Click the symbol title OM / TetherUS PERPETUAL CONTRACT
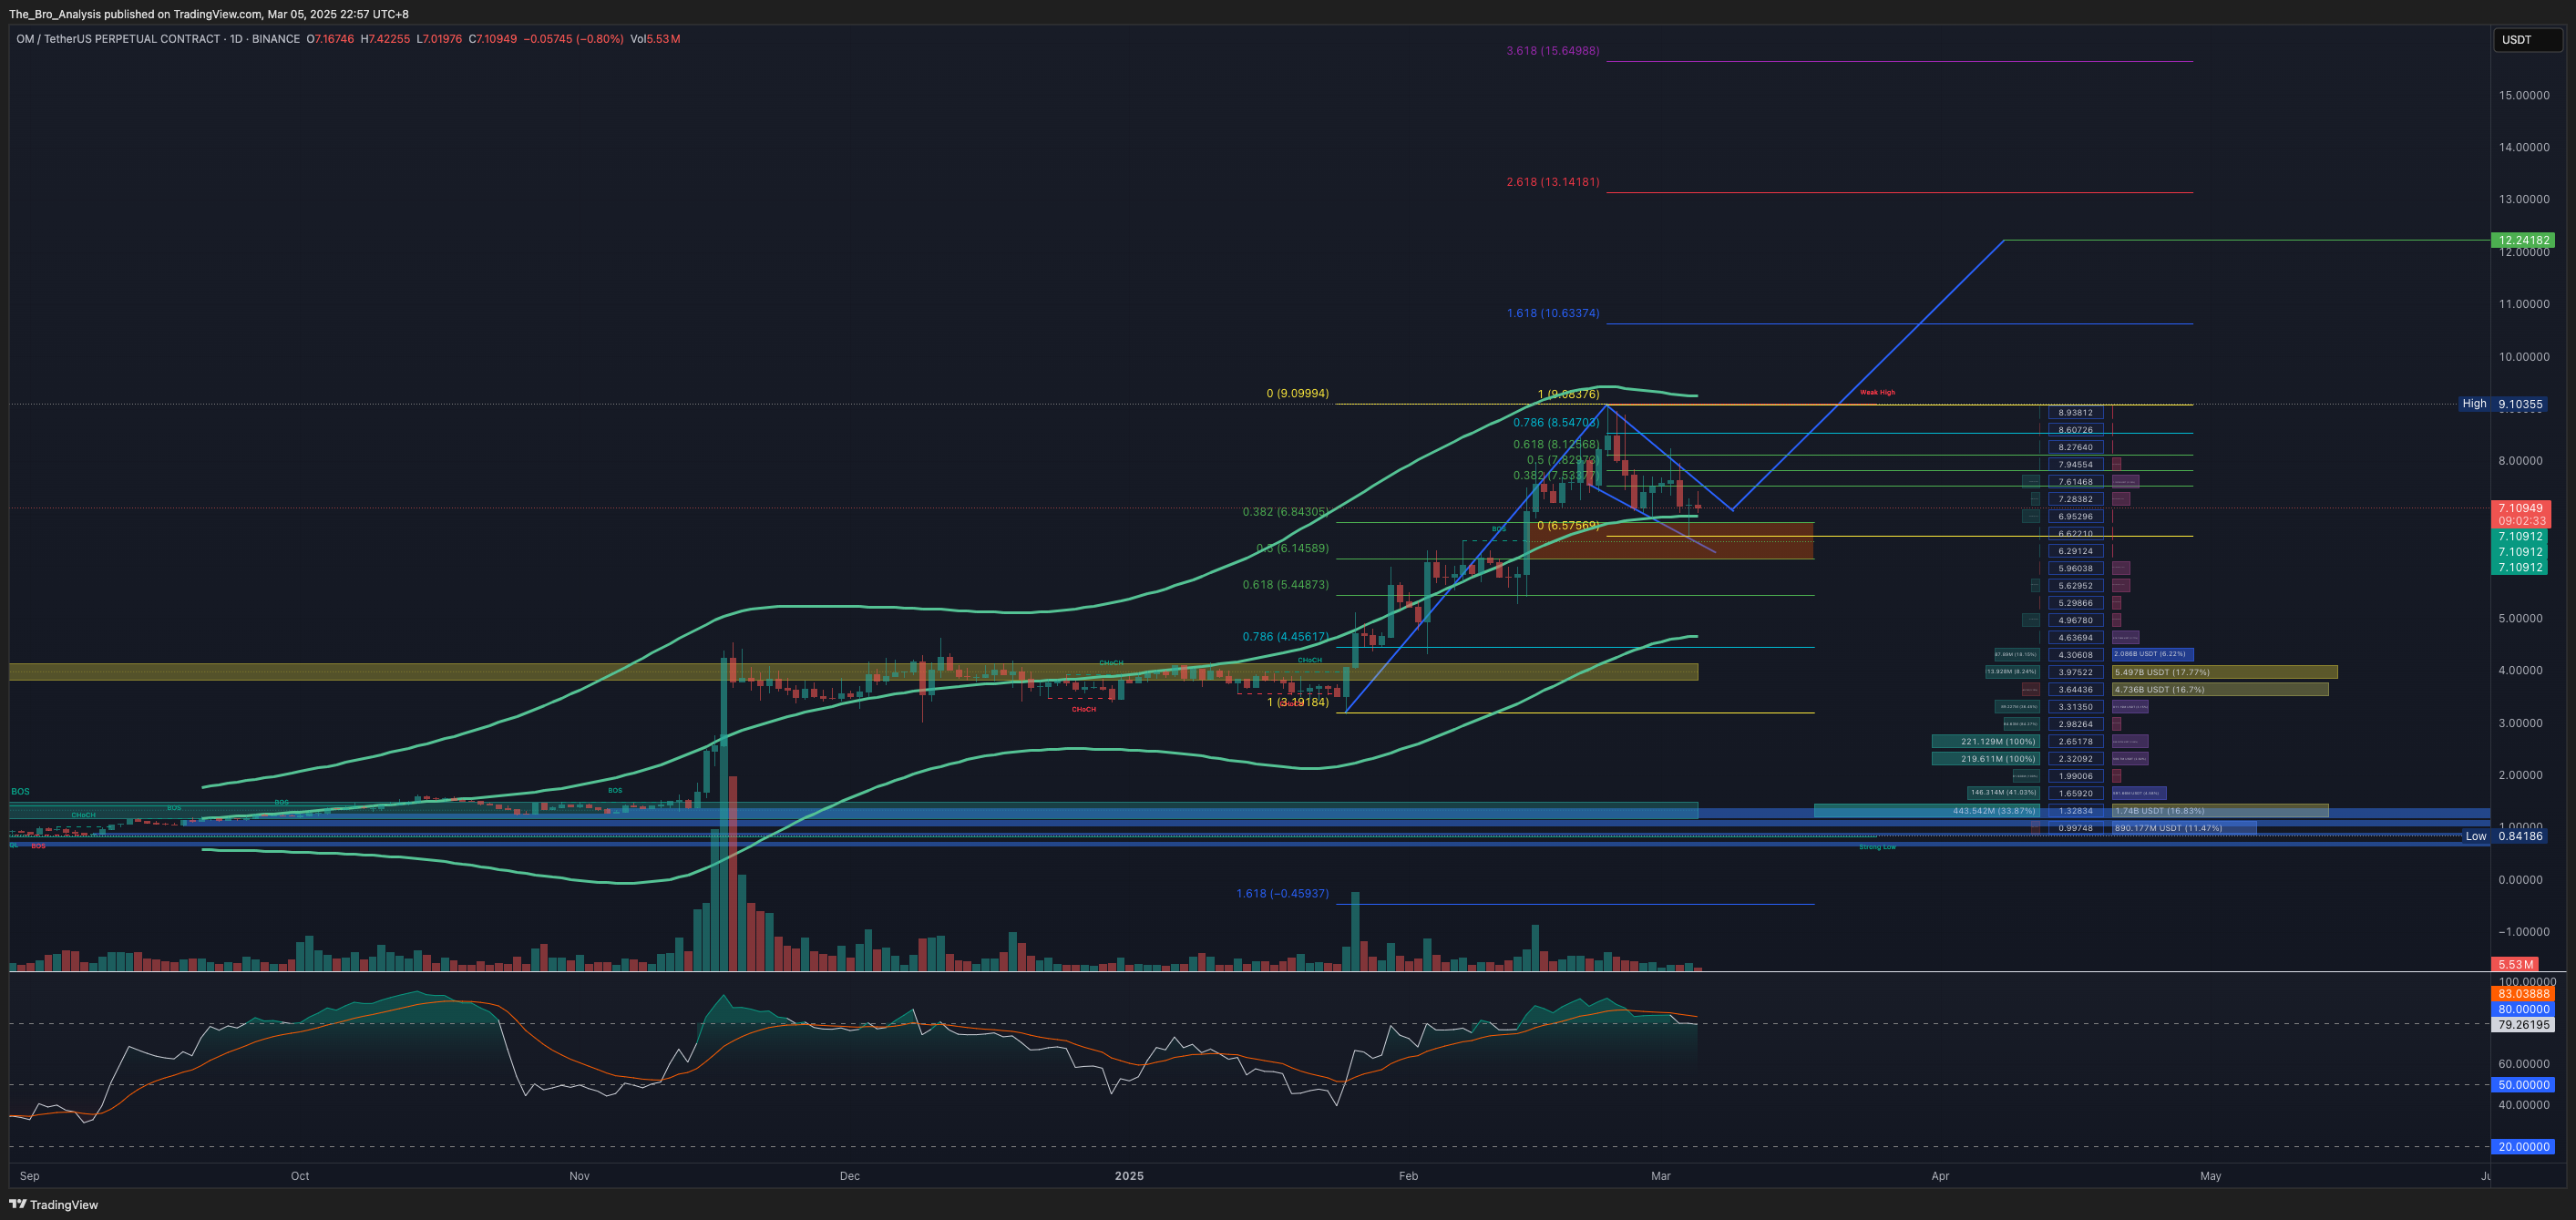This screenshot has width=2576, height=1220. pos(118,39)
